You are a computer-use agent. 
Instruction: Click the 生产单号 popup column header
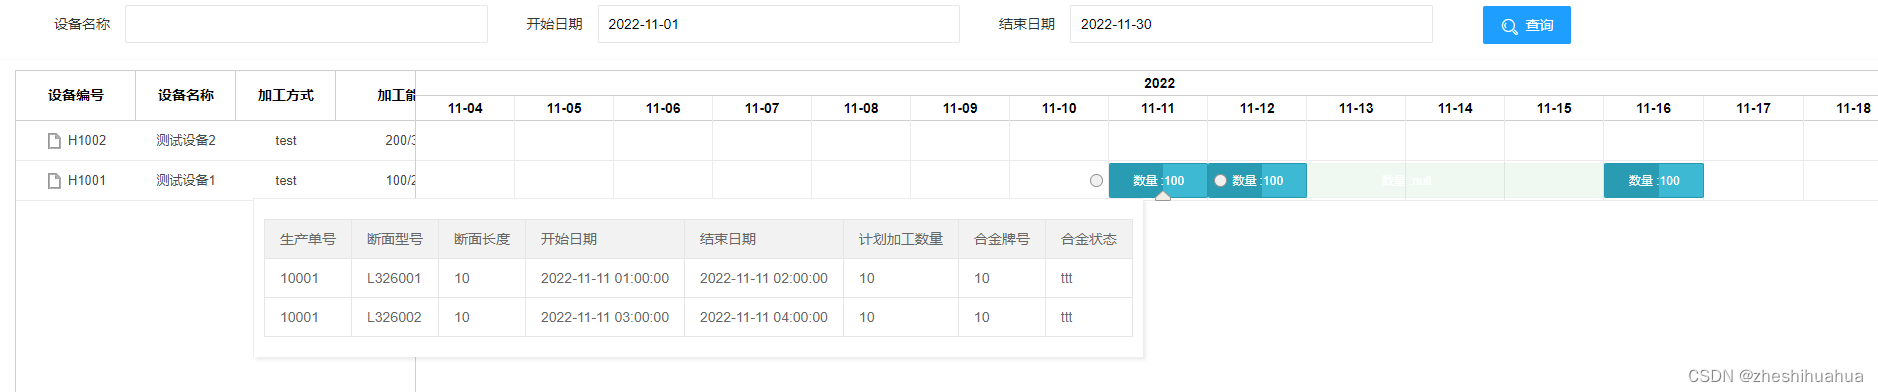308,240
